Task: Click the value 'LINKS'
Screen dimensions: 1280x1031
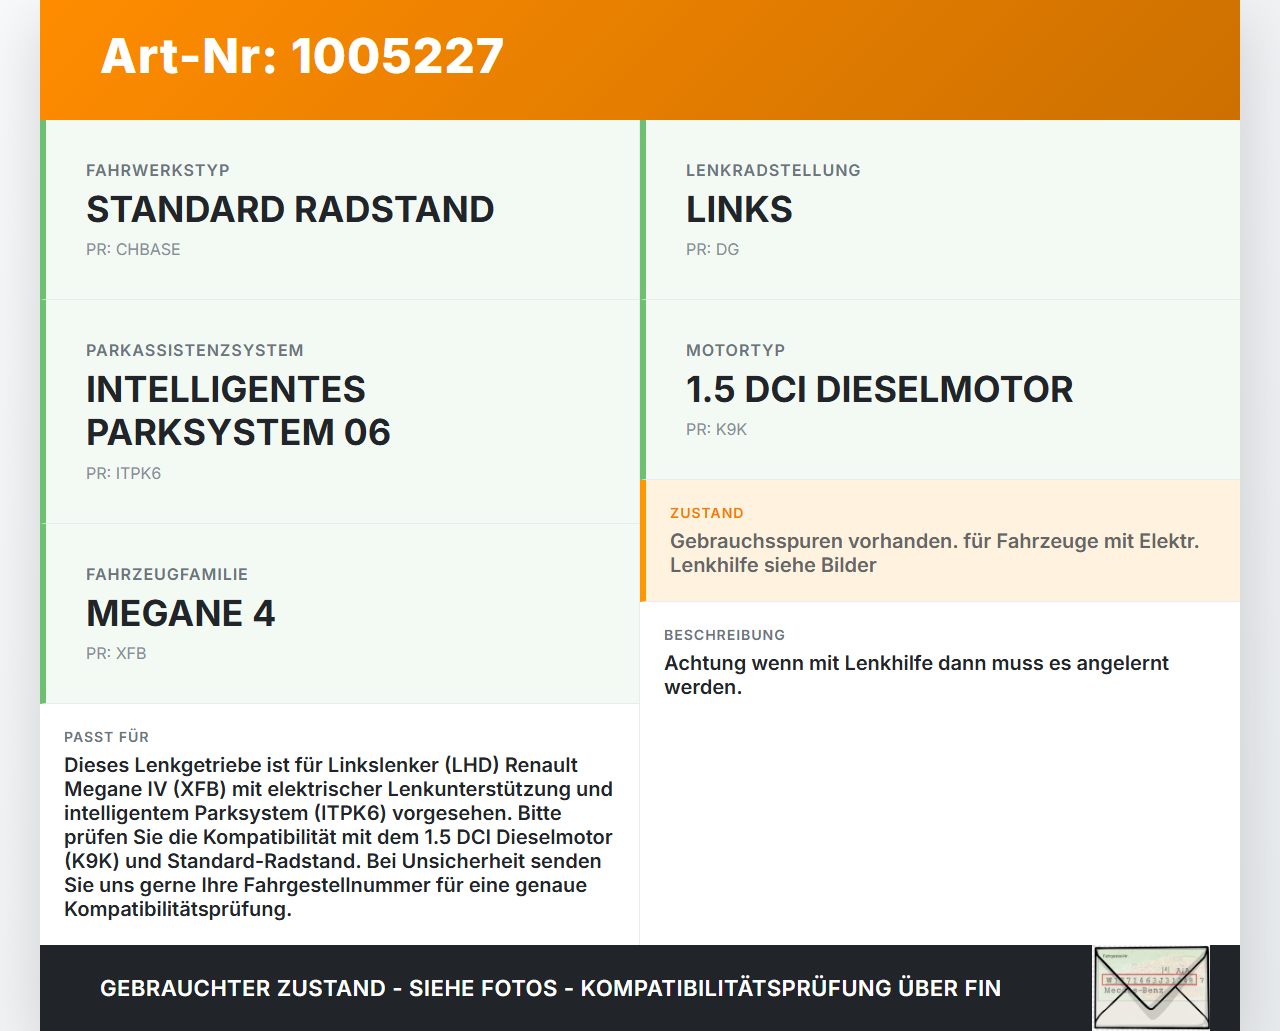Action: coord(739,209)
